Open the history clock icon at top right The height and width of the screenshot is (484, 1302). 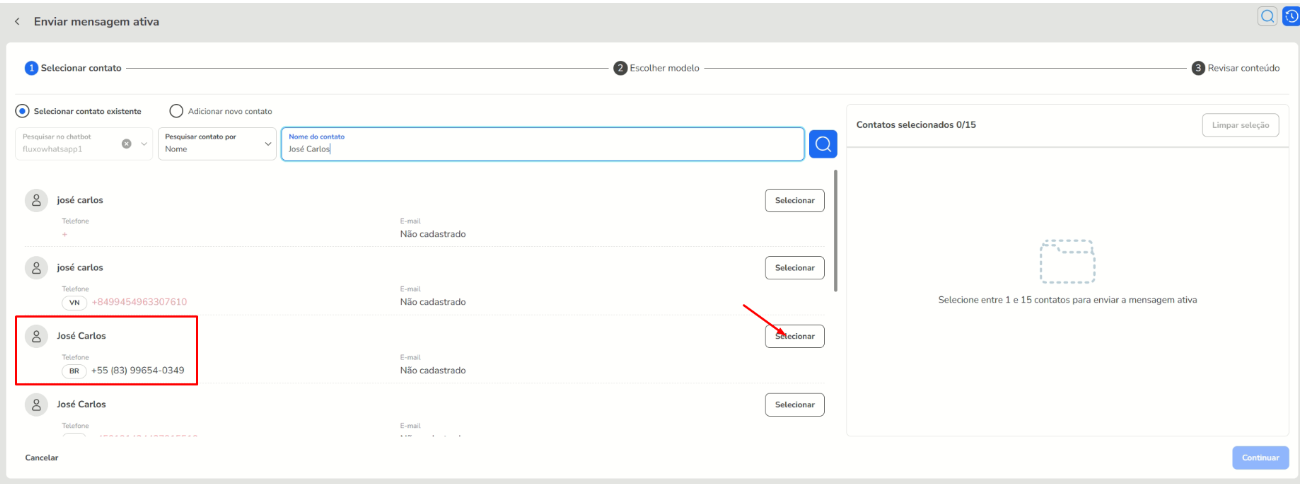tap(1291, 16)
